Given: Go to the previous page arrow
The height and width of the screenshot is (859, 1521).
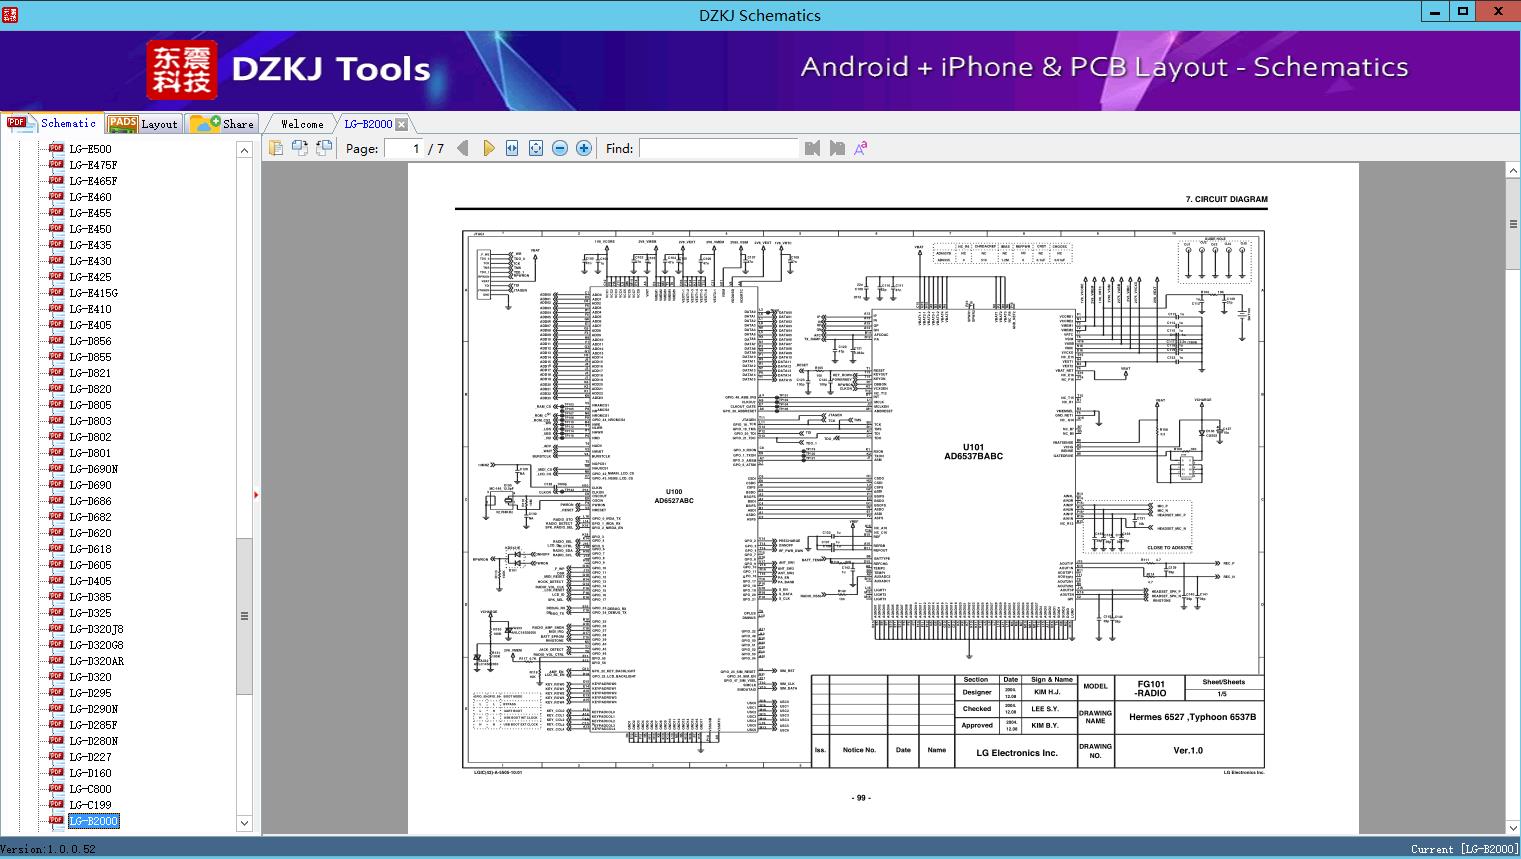Looking at the screenshot, I should (x=462, y=148).
